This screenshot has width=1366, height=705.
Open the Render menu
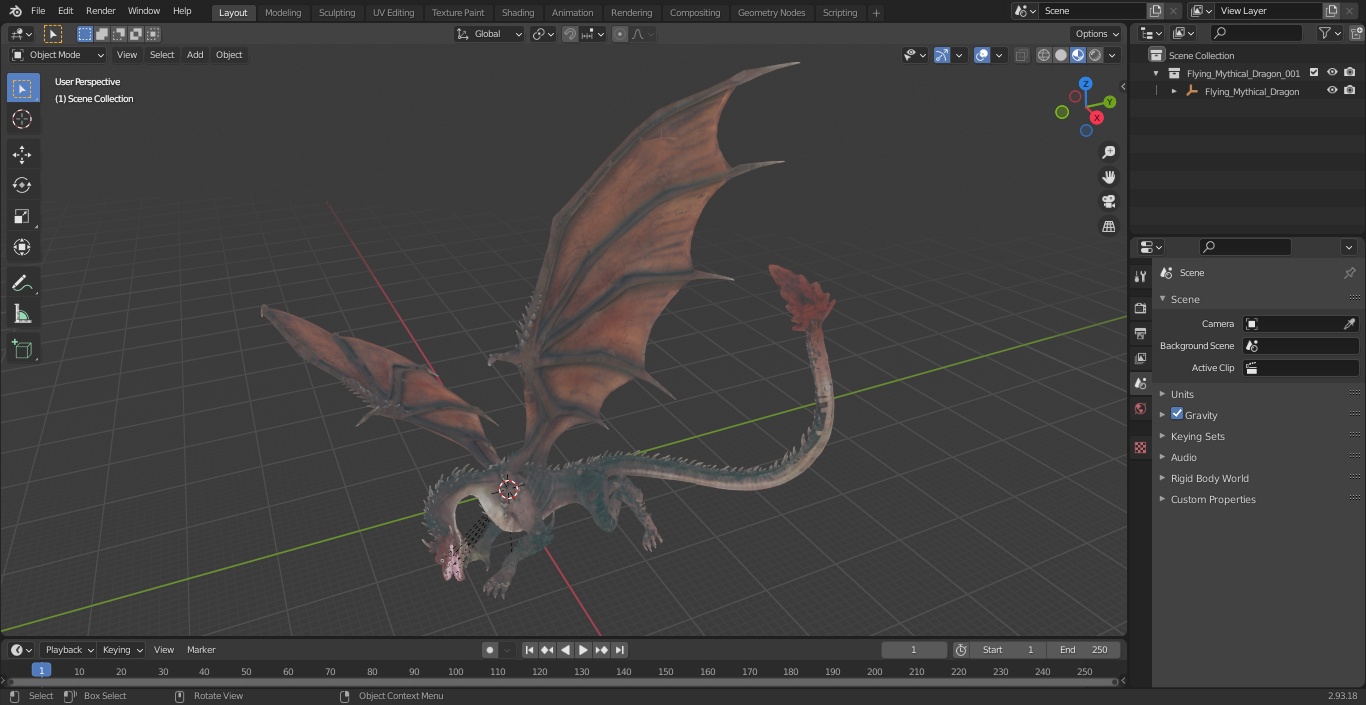coord(100,11)
